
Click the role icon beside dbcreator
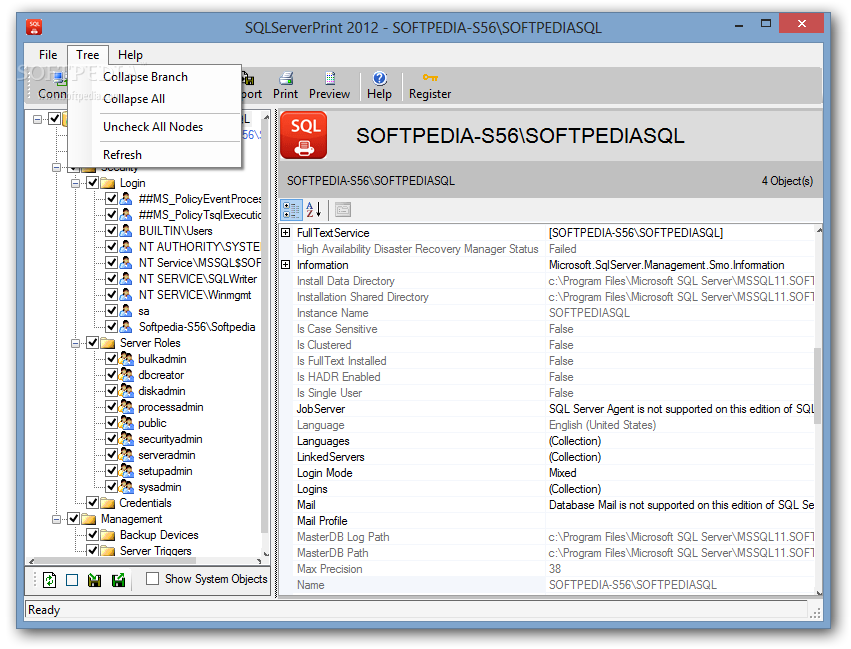(x=126, y=375)
